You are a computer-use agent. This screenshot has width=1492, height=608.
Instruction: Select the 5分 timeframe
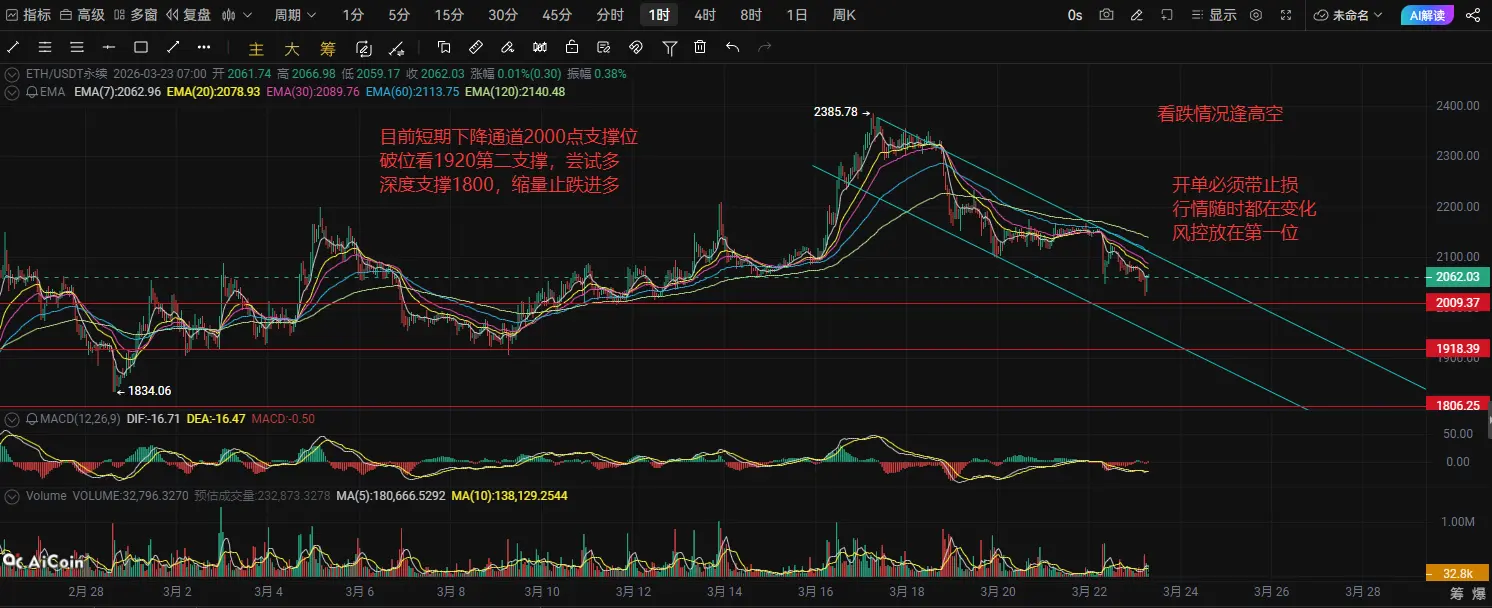(399, 15)
